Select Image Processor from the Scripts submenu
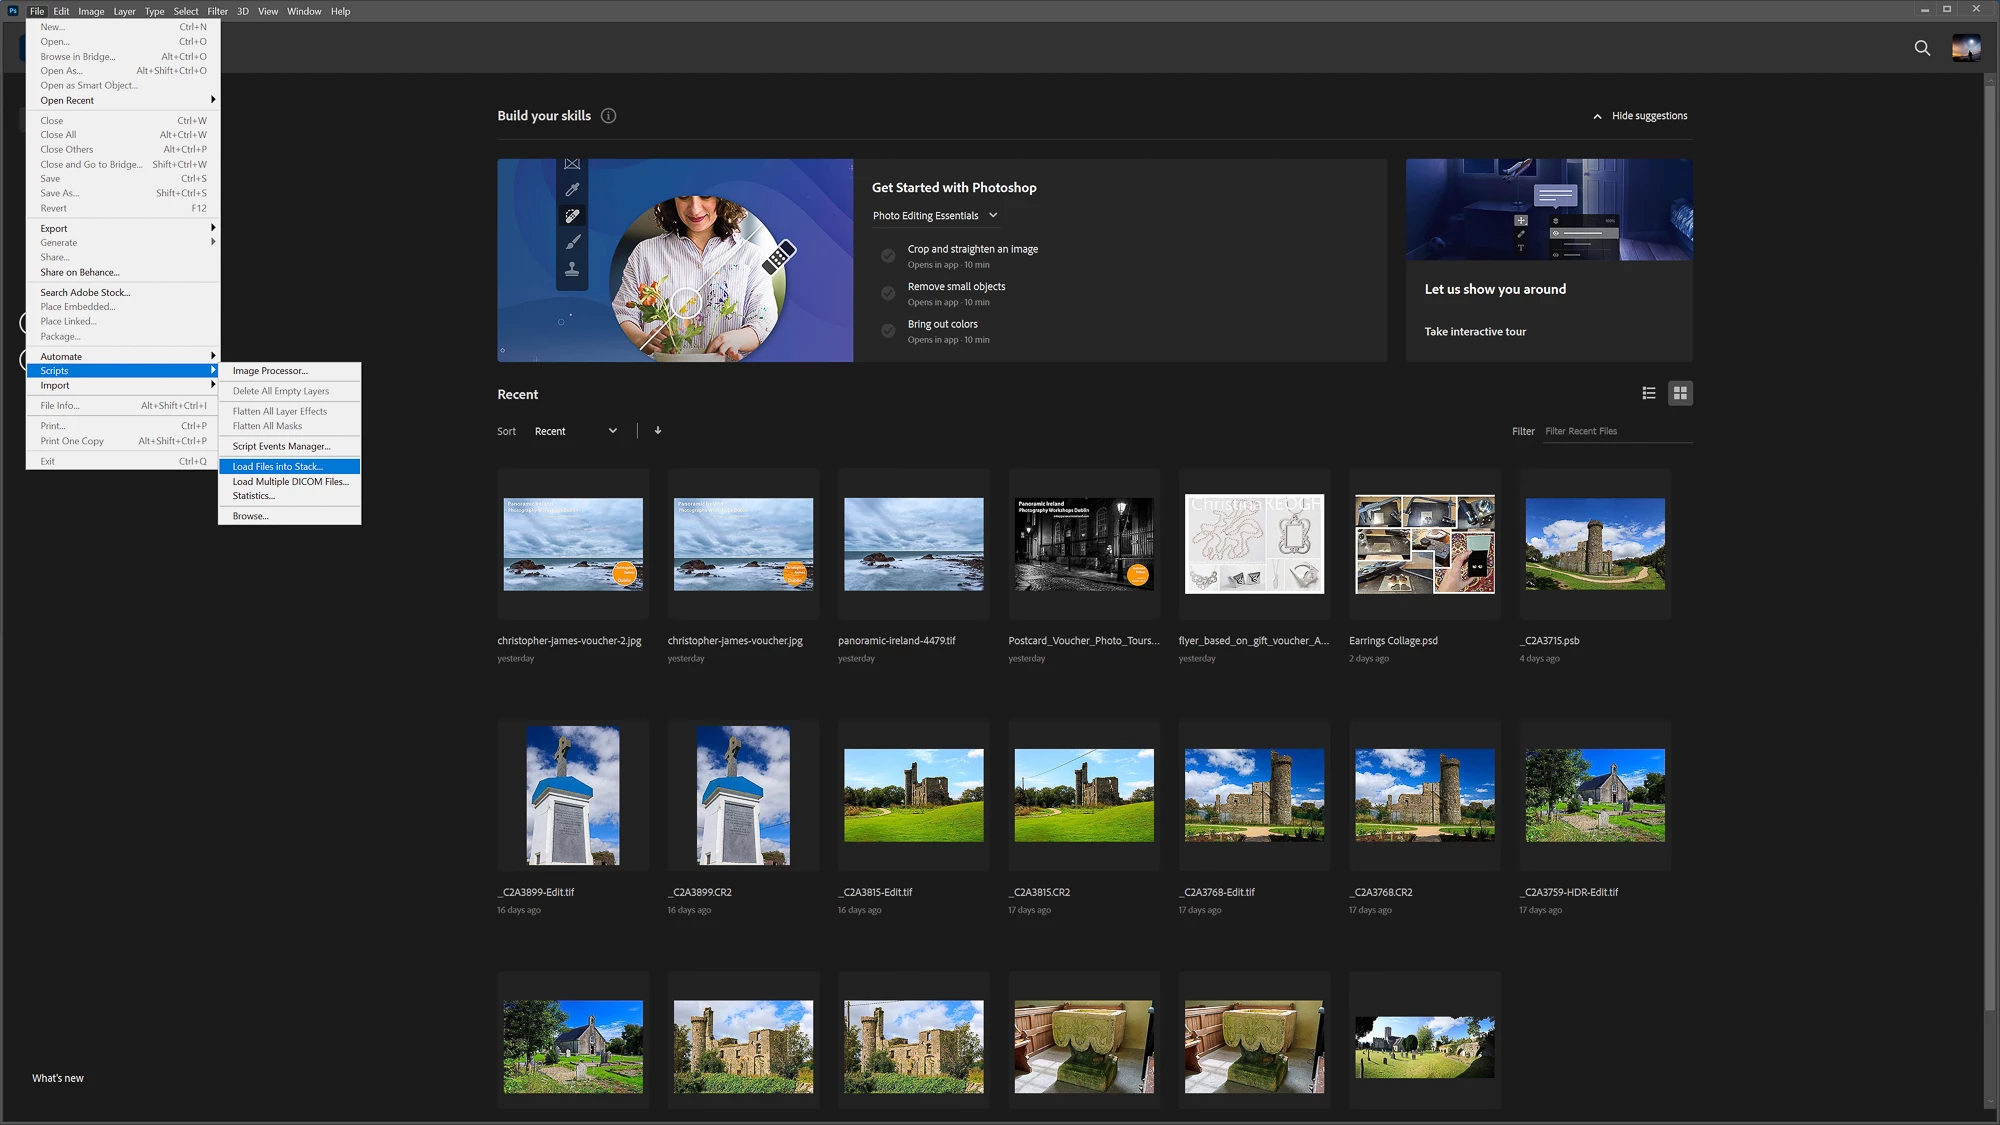Viewport: 2000px width, 1125px height. click(x=270, y=371)
